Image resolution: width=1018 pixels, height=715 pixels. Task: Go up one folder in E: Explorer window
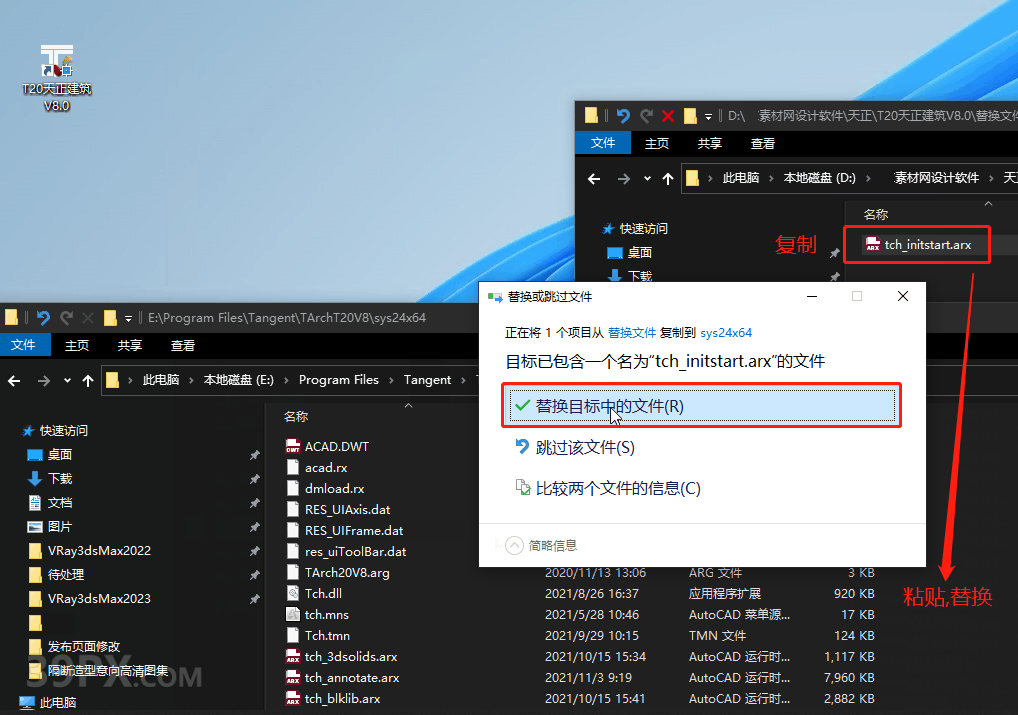click(88, 381)
